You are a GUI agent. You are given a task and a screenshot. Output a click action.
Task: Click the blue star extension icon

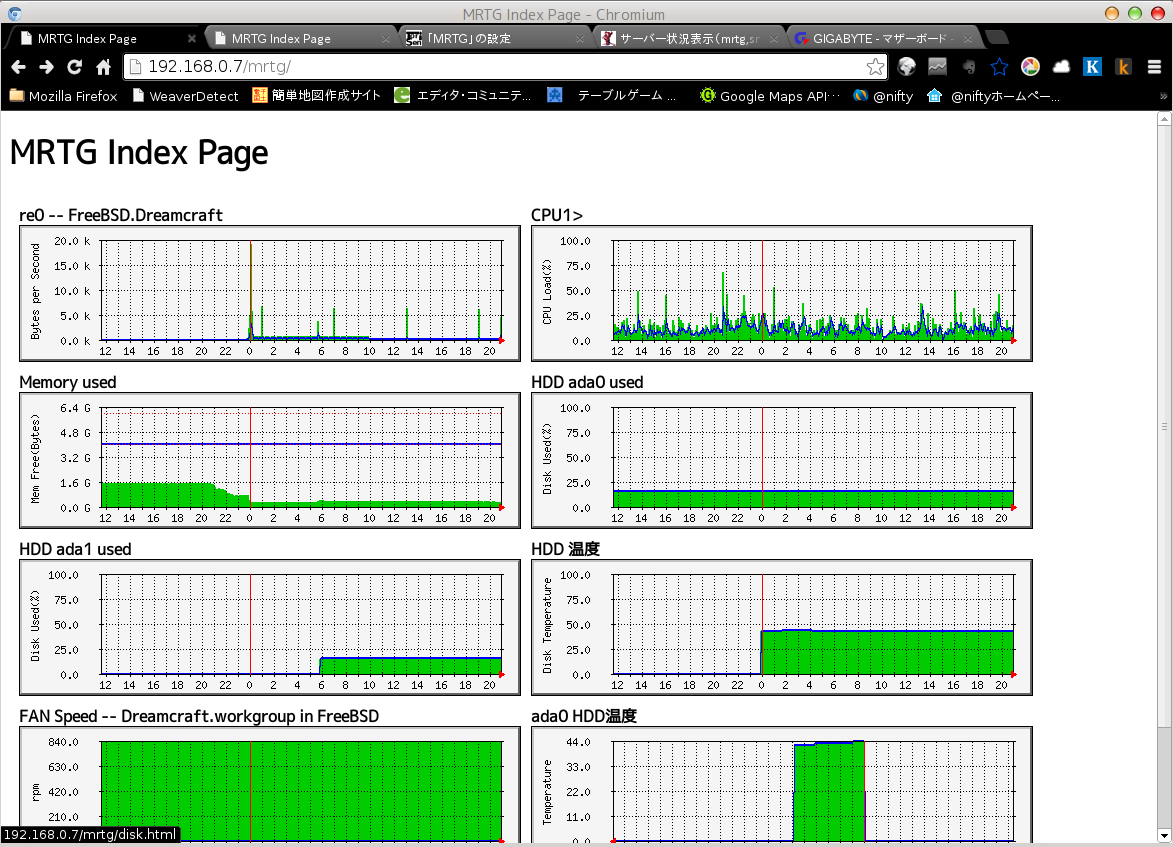tap(999, 67)
